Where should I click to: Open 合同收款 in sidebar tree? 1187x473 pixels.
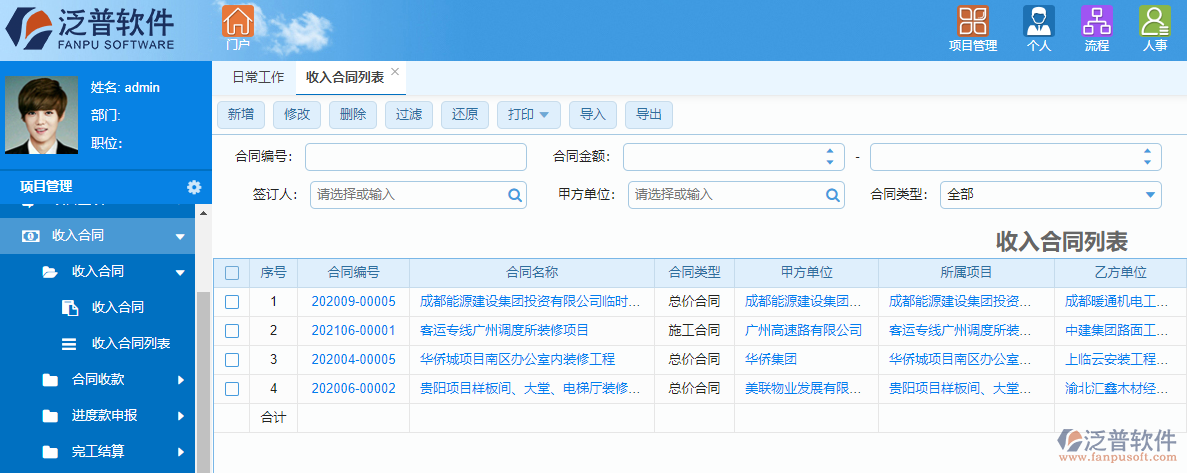(x=98, y=380)
